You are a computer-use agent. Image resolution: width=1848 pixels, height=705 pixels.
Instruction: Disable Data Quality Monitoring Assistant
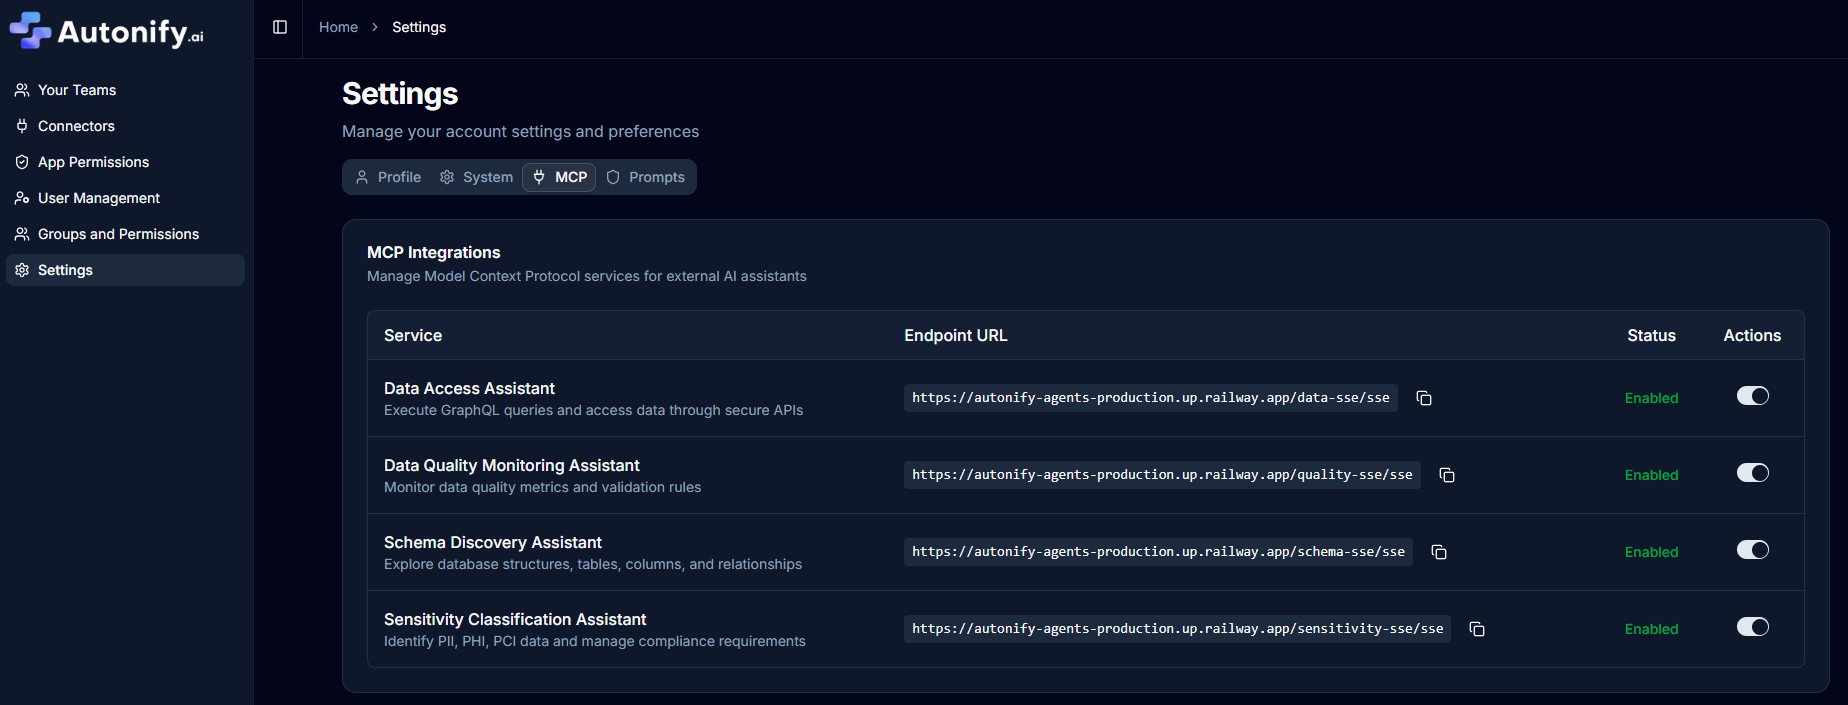[x=1753, y=473]
